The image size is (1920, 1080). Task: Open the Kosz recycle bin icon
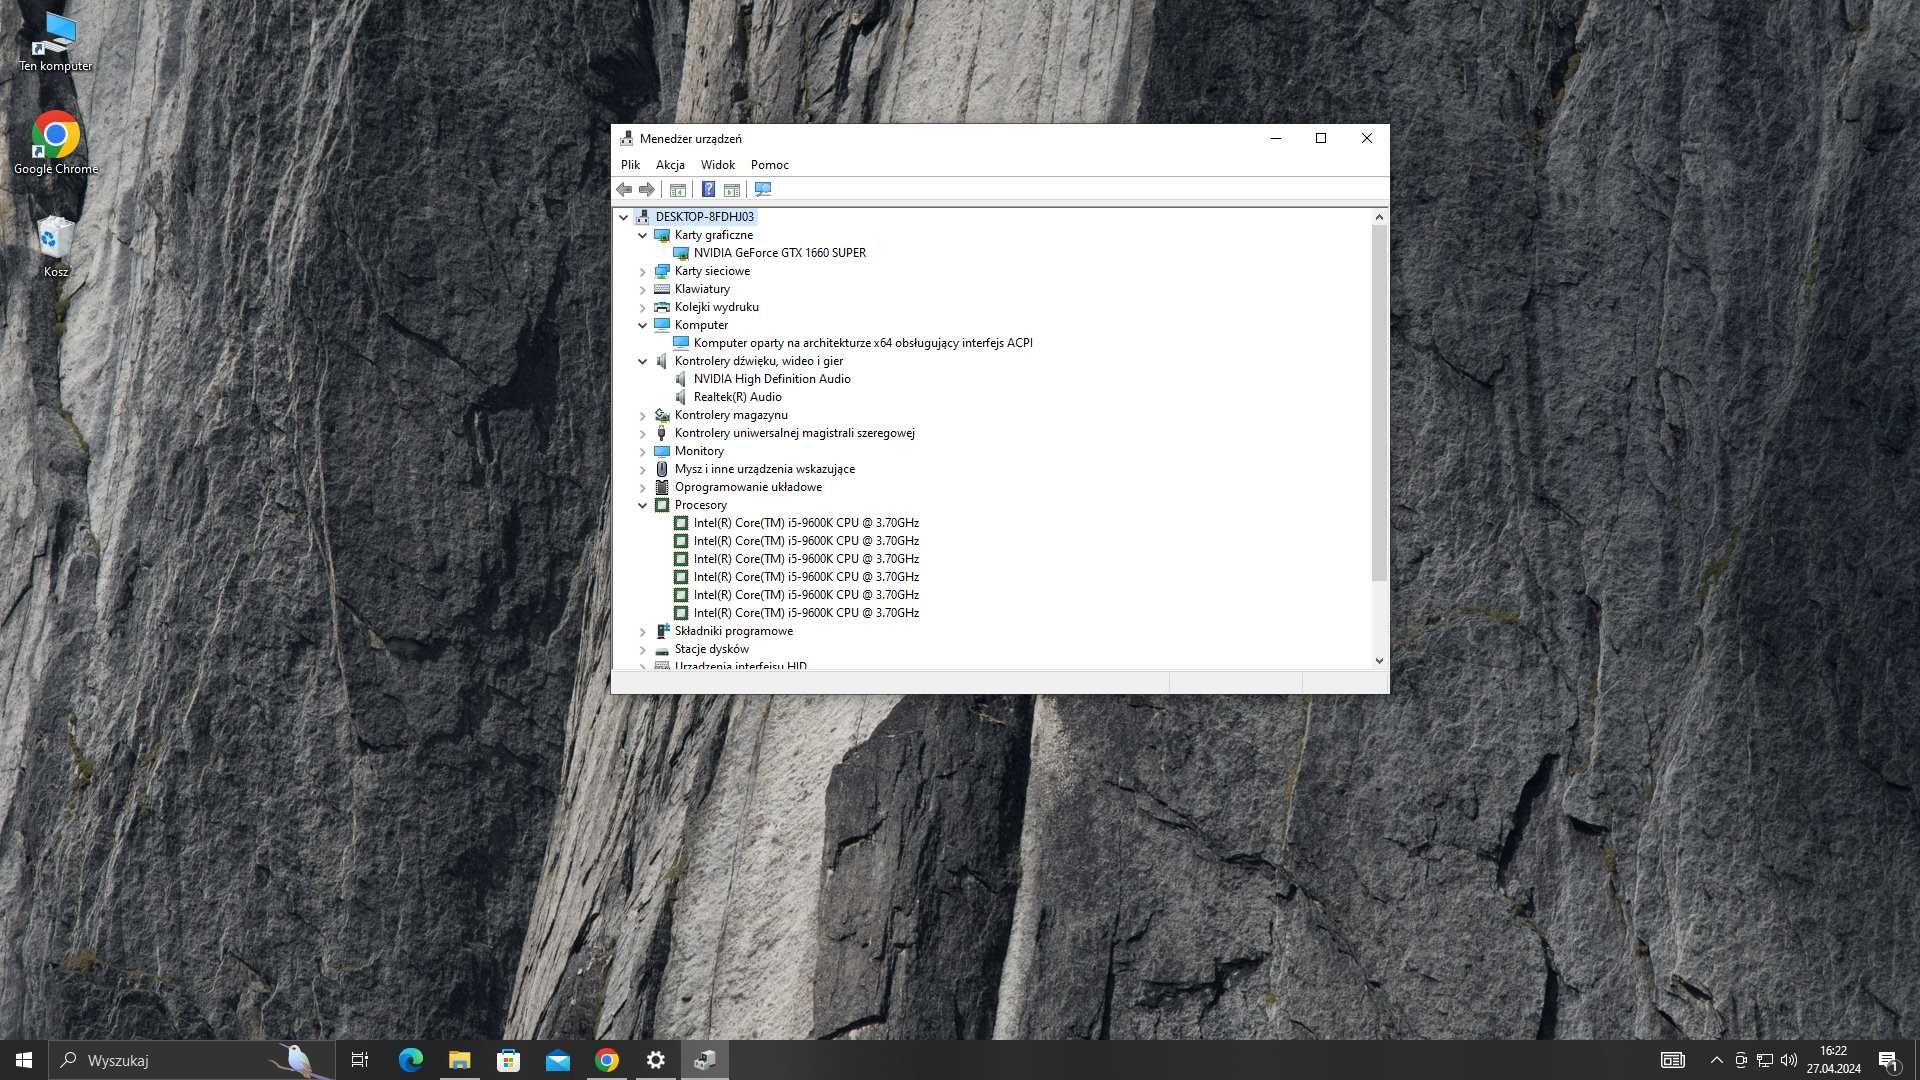(x=56, y=247)
